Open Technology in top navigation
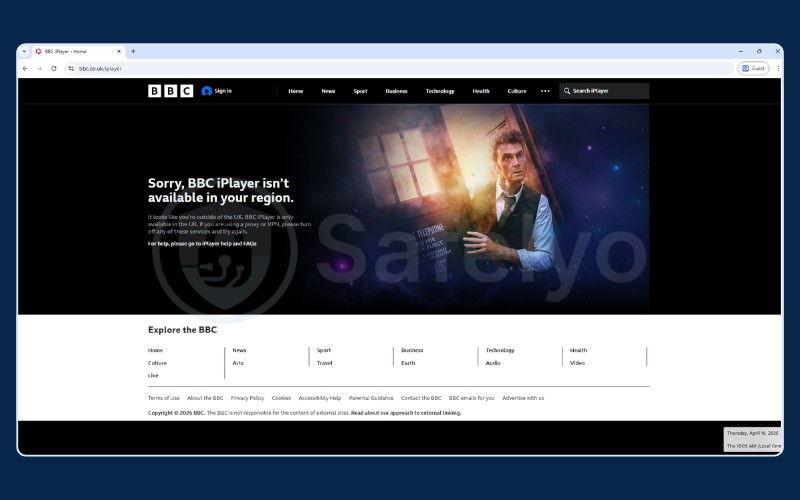Screen dimensions: 800x500 (440, 91)
